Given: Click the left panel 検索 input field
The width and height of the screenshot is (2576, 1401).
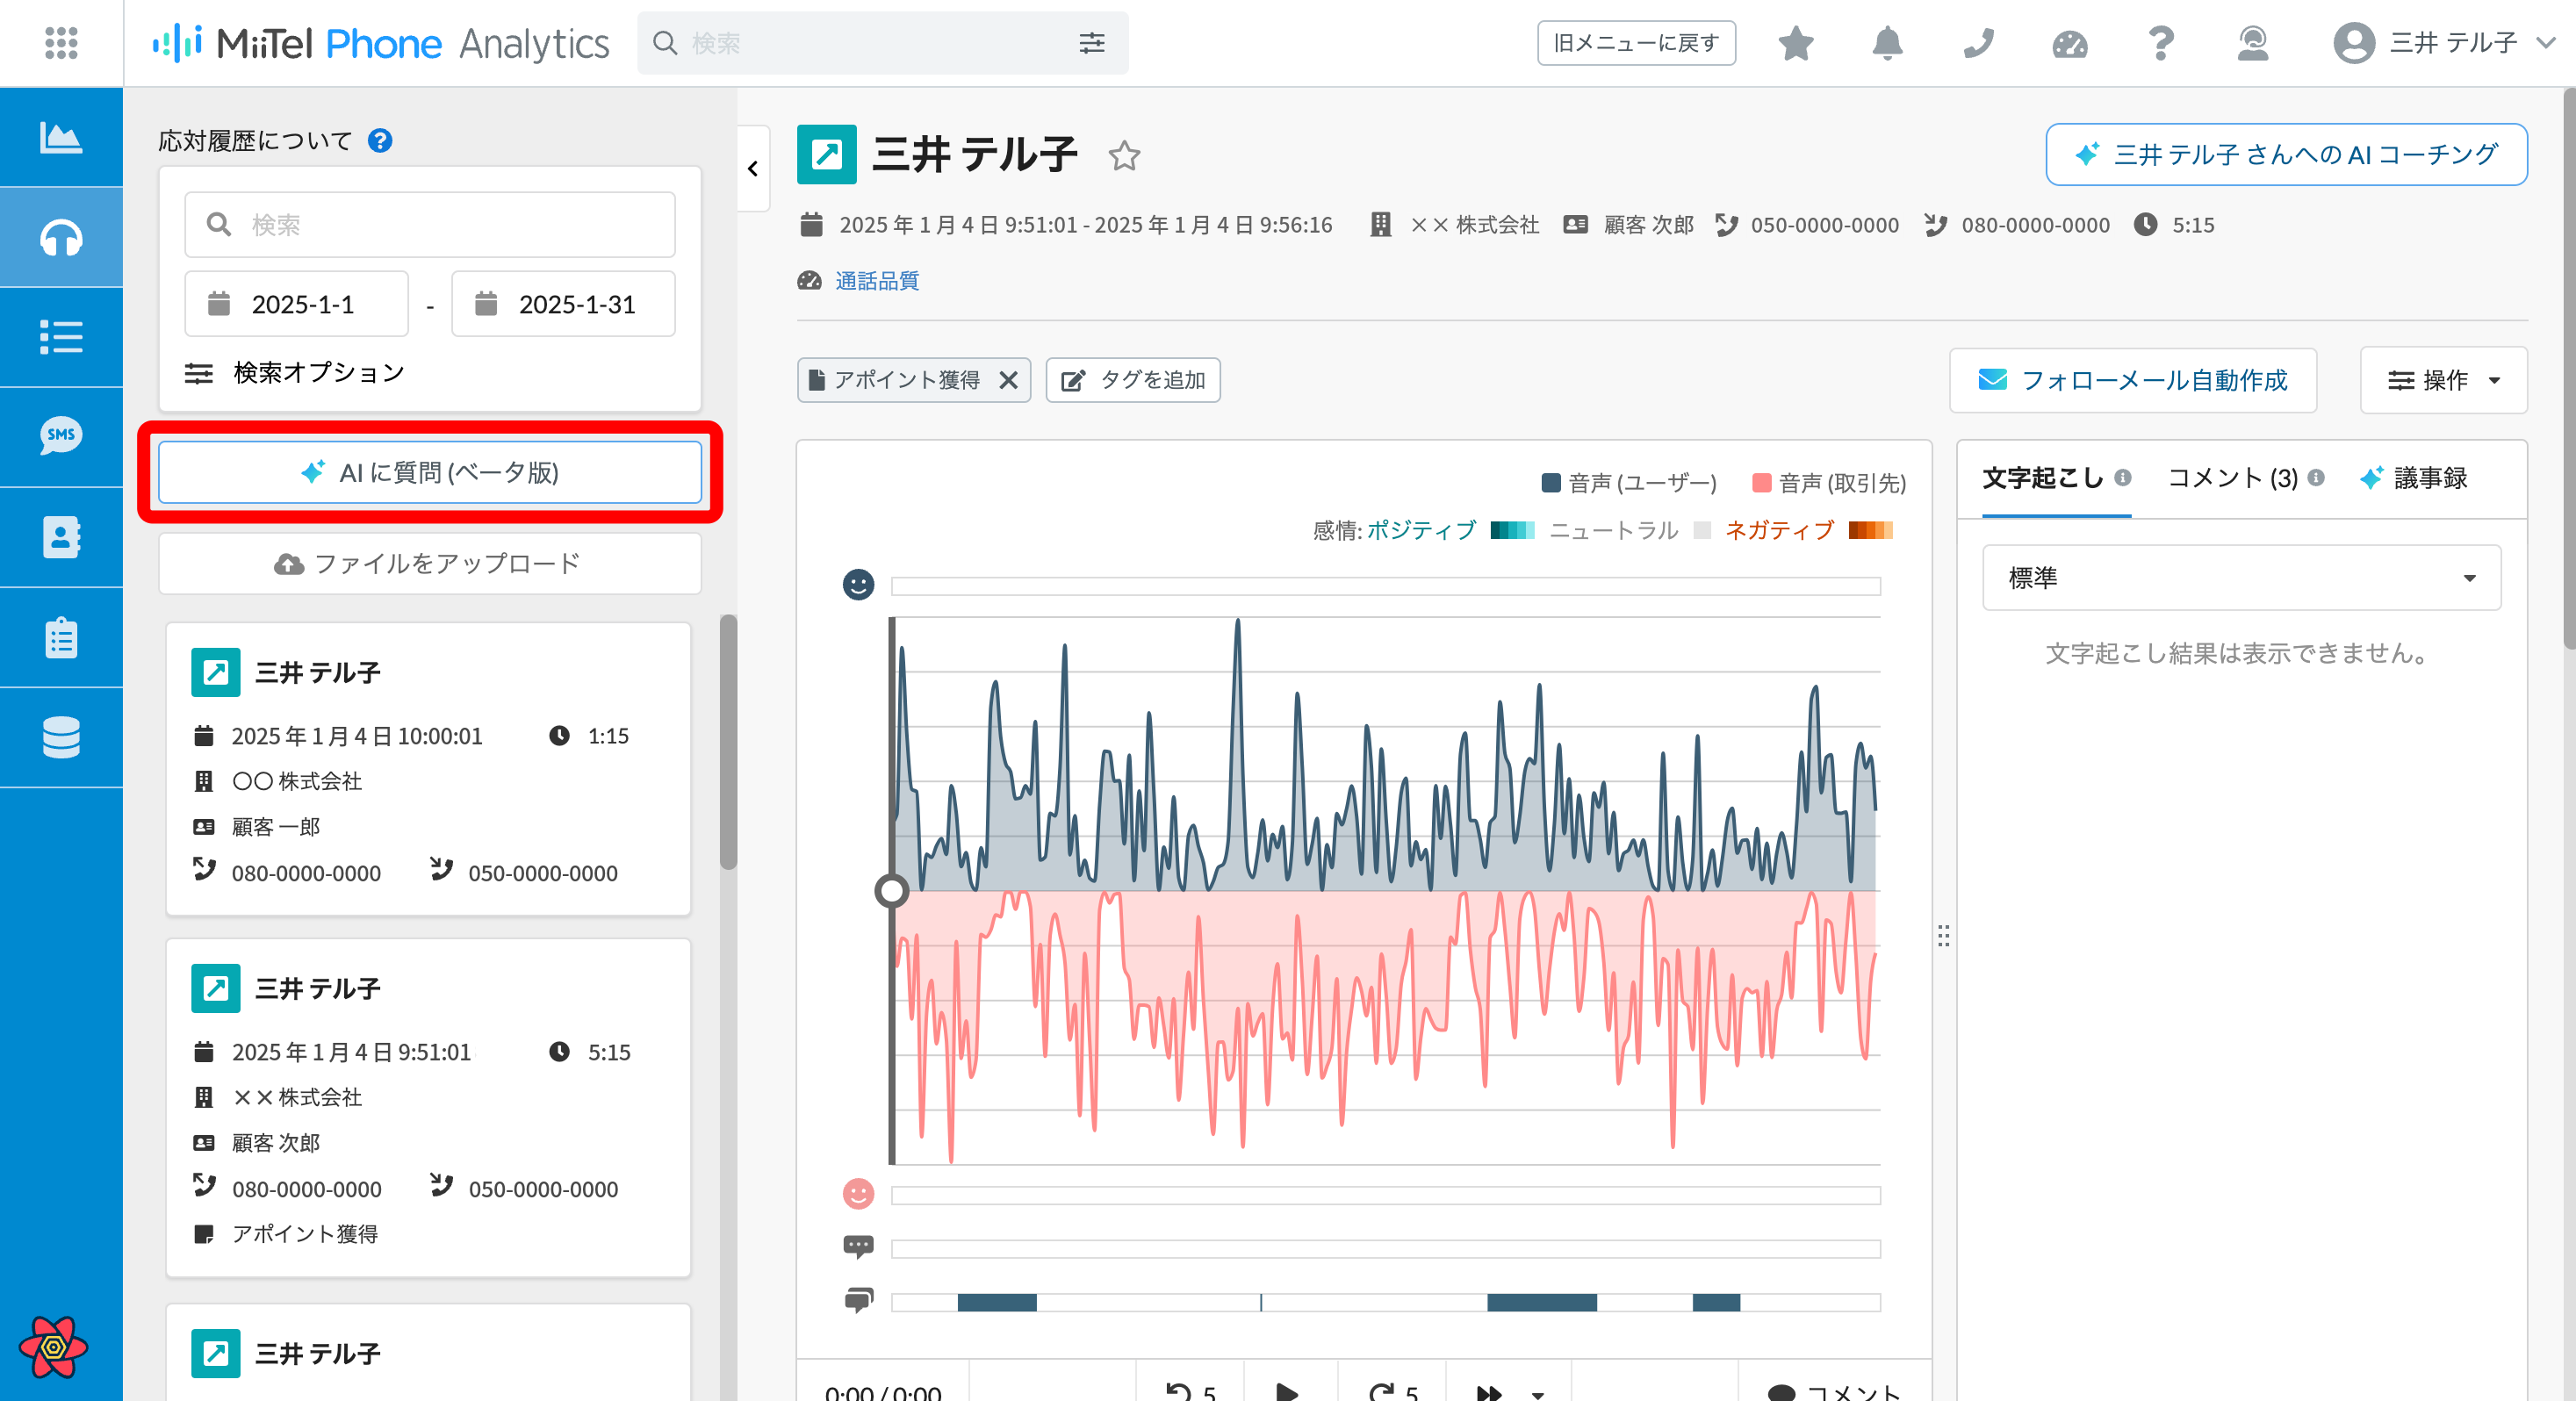Looking at the screenshot, I should point(430,225).
